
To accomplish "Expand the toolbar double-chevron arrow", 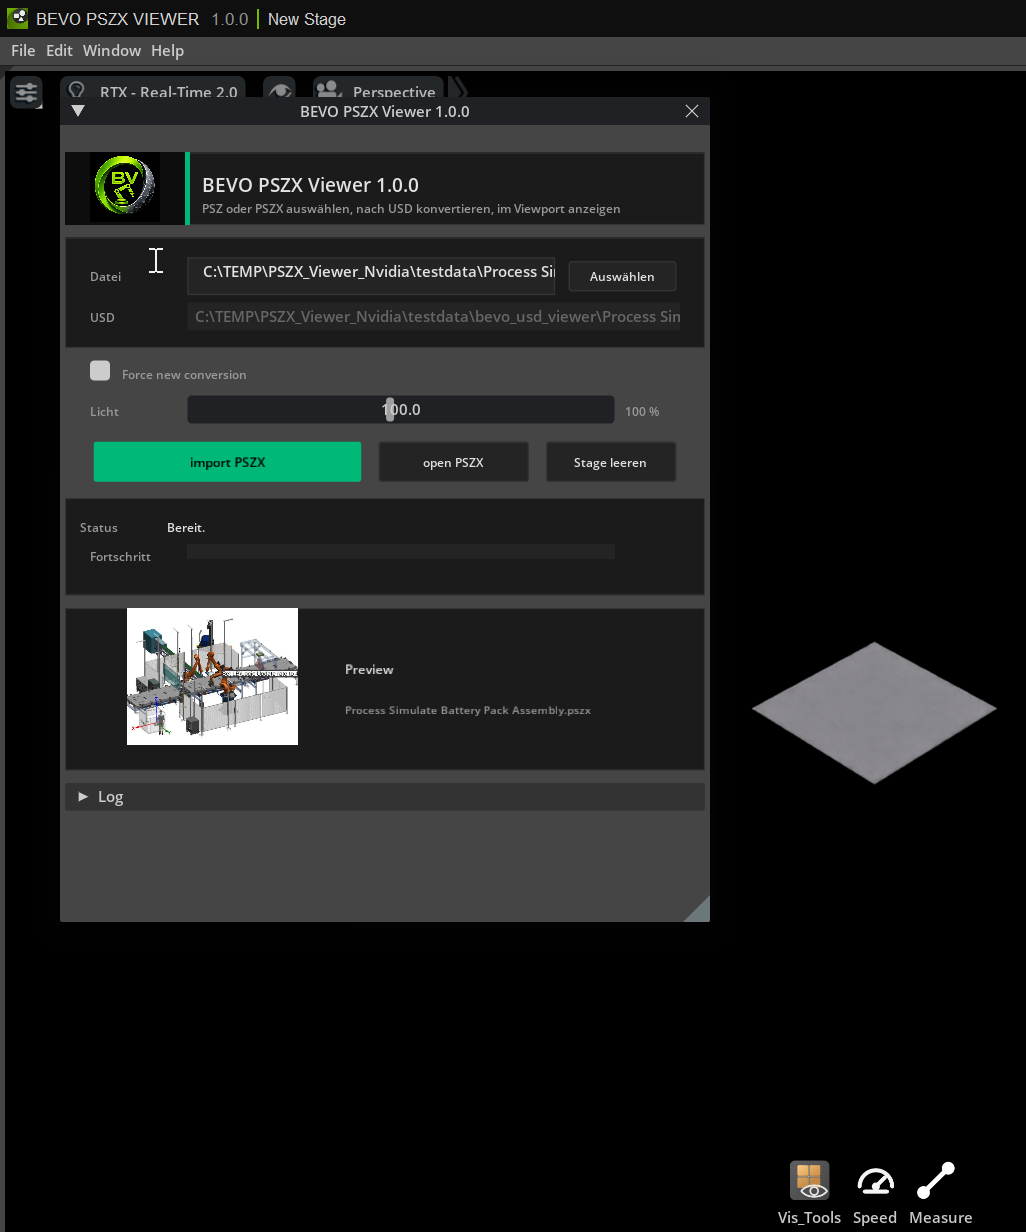I will pyautogui.click(x=458, y=88).
